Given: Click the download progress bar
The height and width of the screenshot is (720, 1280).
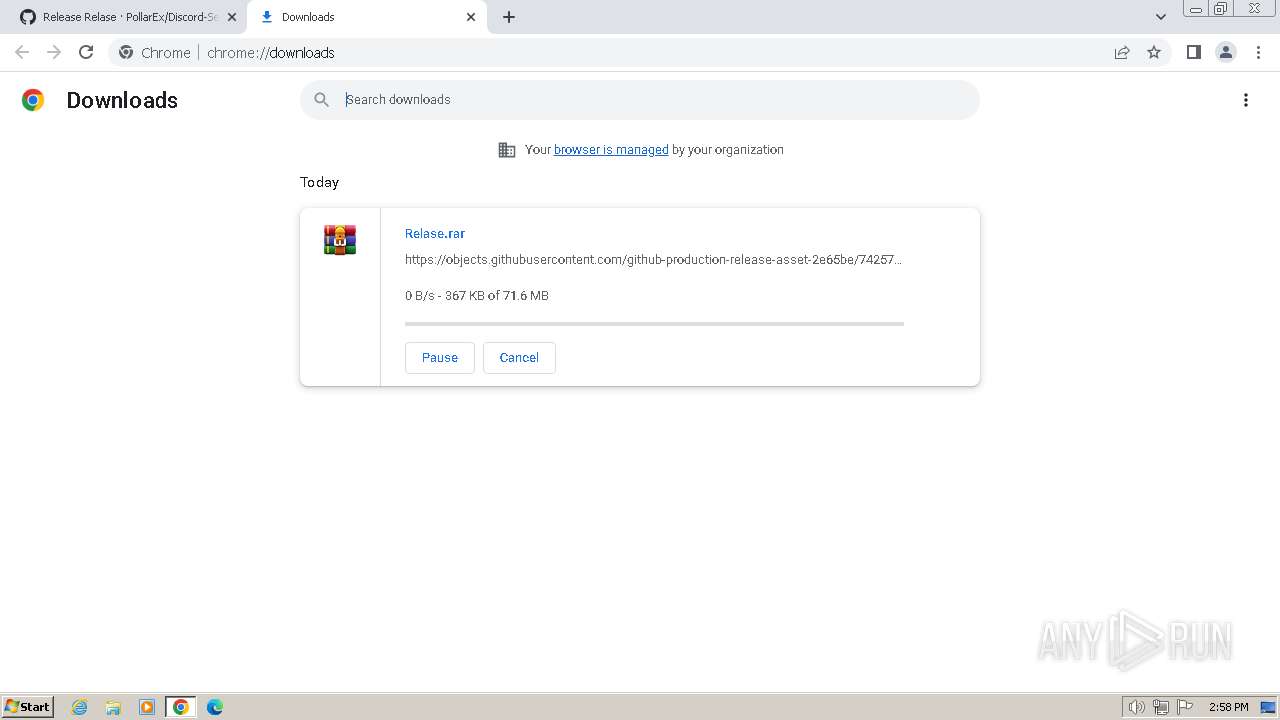Looking at the screenshot, I should [x=654, y=324].
